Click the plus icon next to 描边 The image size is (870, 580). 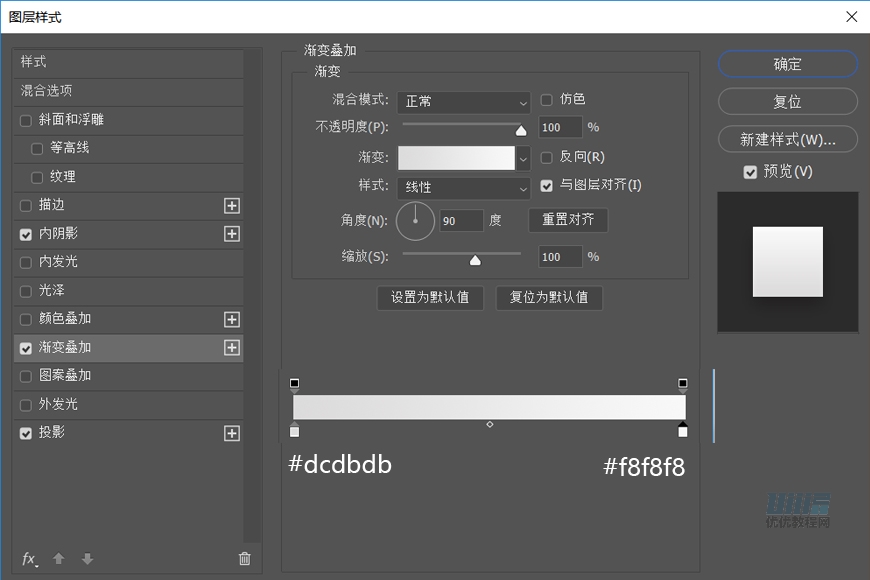pos(232,205)
